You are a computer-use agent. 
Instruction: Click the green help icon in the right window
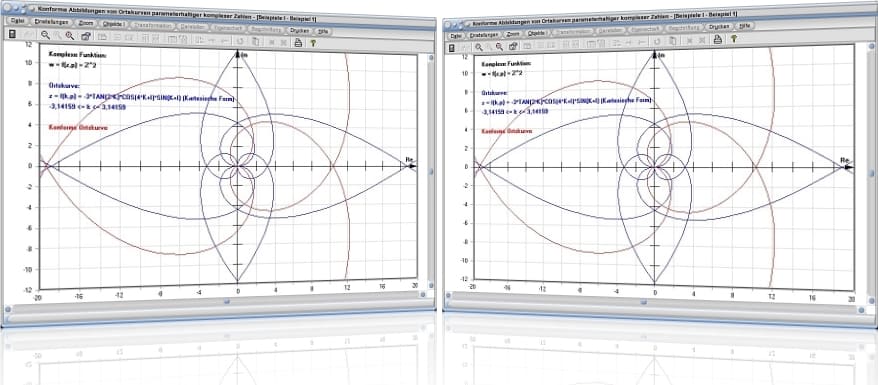733,39
